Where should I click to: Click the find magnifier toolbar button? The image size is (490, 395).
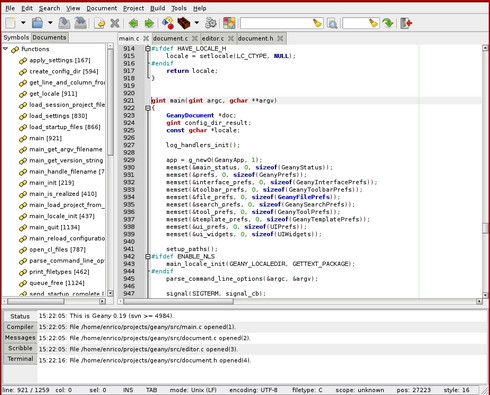(x=332, y=23)
